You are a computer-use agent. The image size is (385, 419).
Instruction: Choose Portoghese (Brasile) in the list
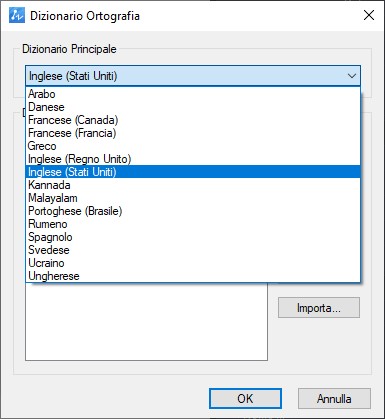193,211
